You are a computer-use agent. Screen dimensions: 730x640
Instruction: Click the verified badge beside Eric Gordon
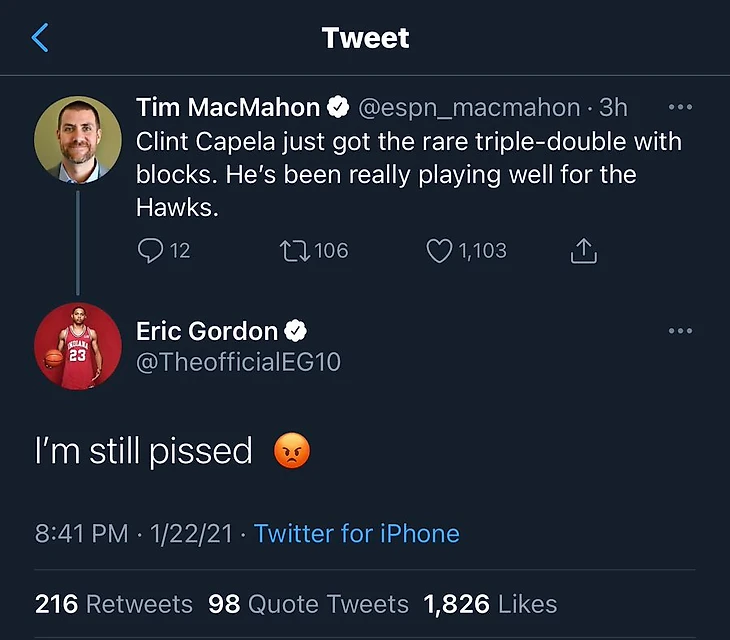click(x=297, y=331)
